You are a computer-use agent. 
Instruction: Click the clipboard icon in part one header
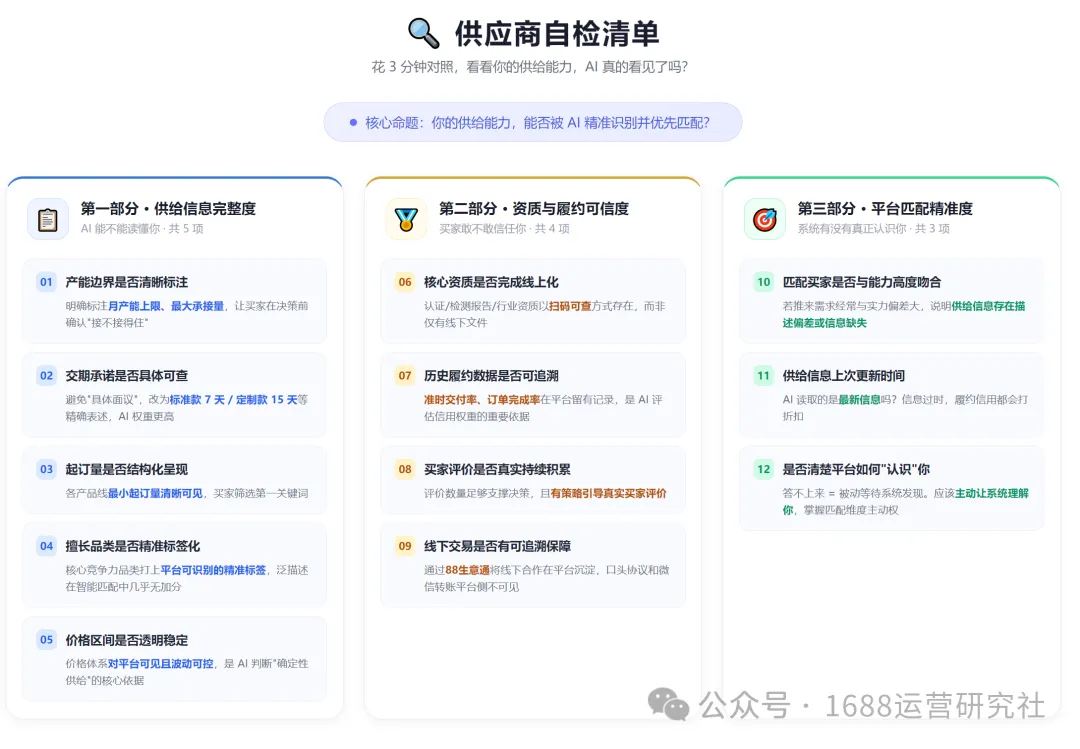click(x=48, y=219)
